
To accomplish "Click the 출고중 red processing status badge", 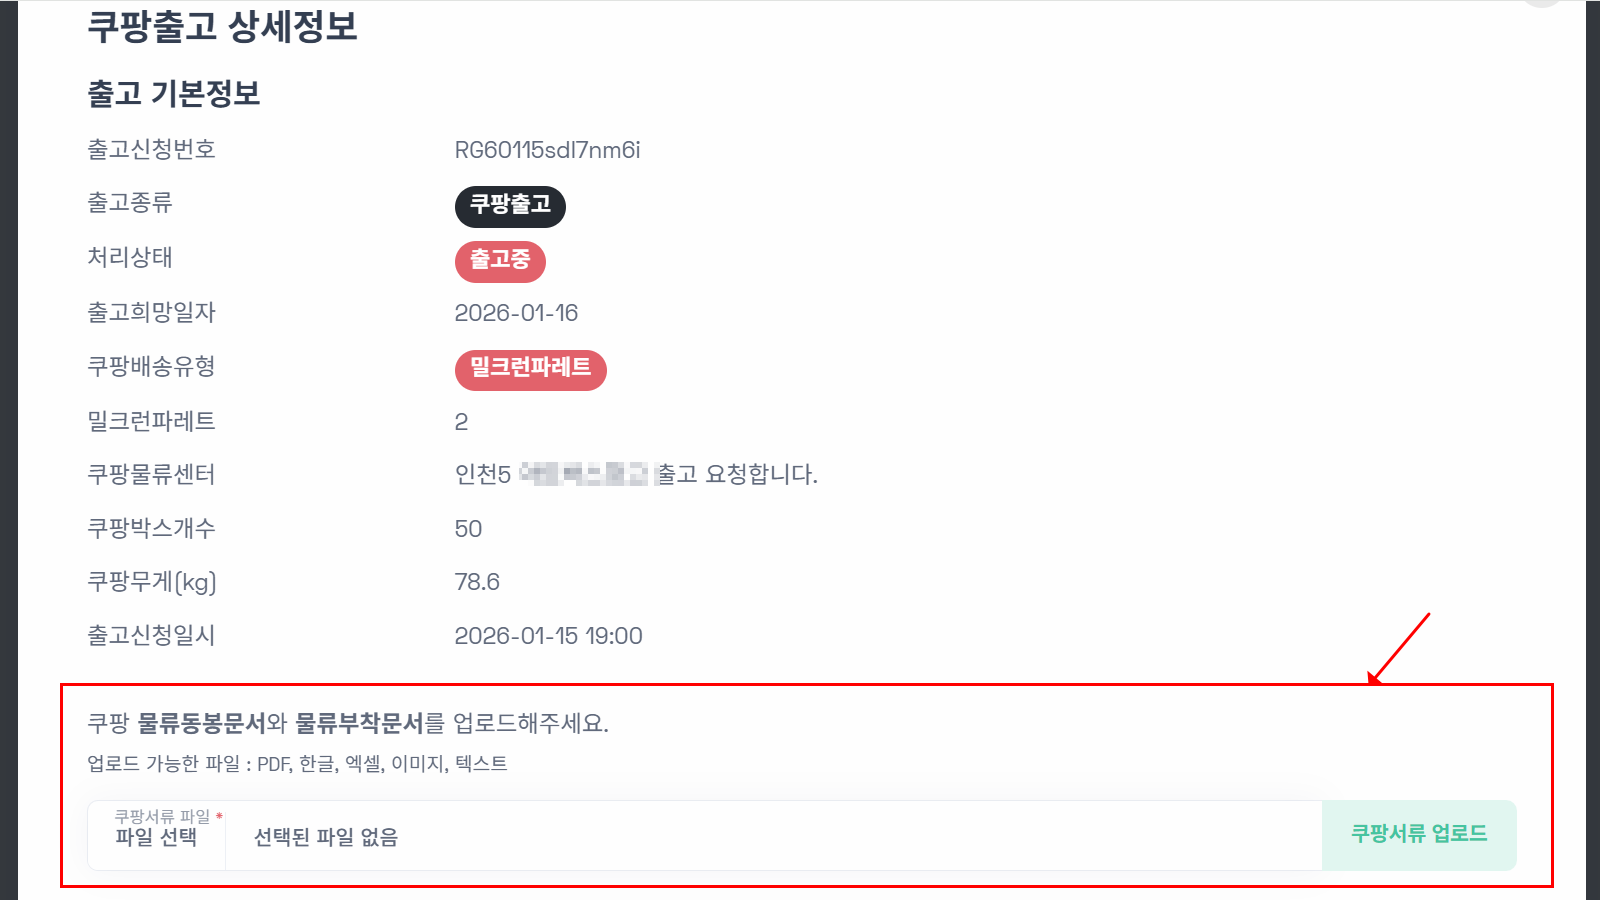I will tap(500, 261).
